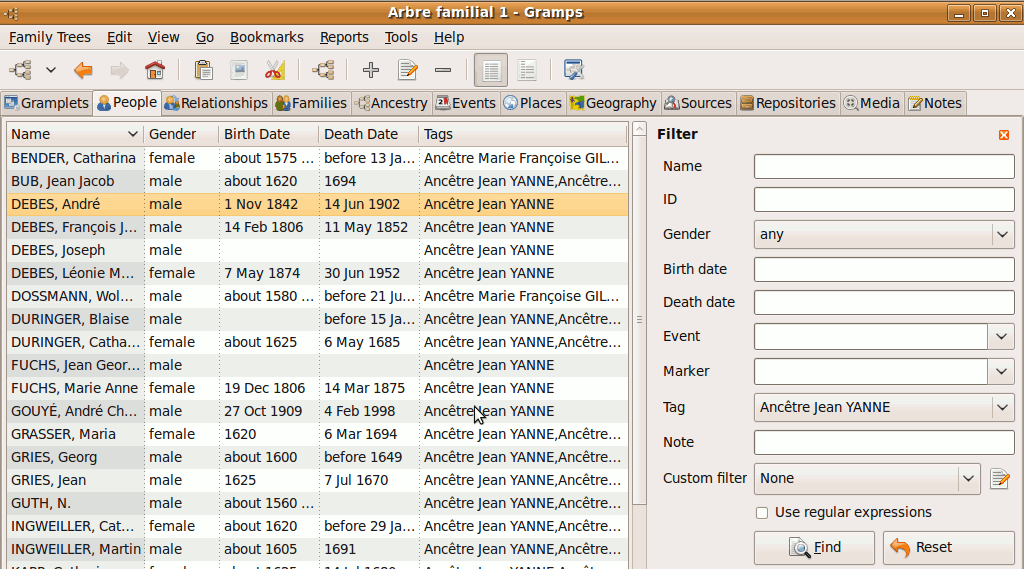Go back with orange arrow

click(x=83, y=70)
